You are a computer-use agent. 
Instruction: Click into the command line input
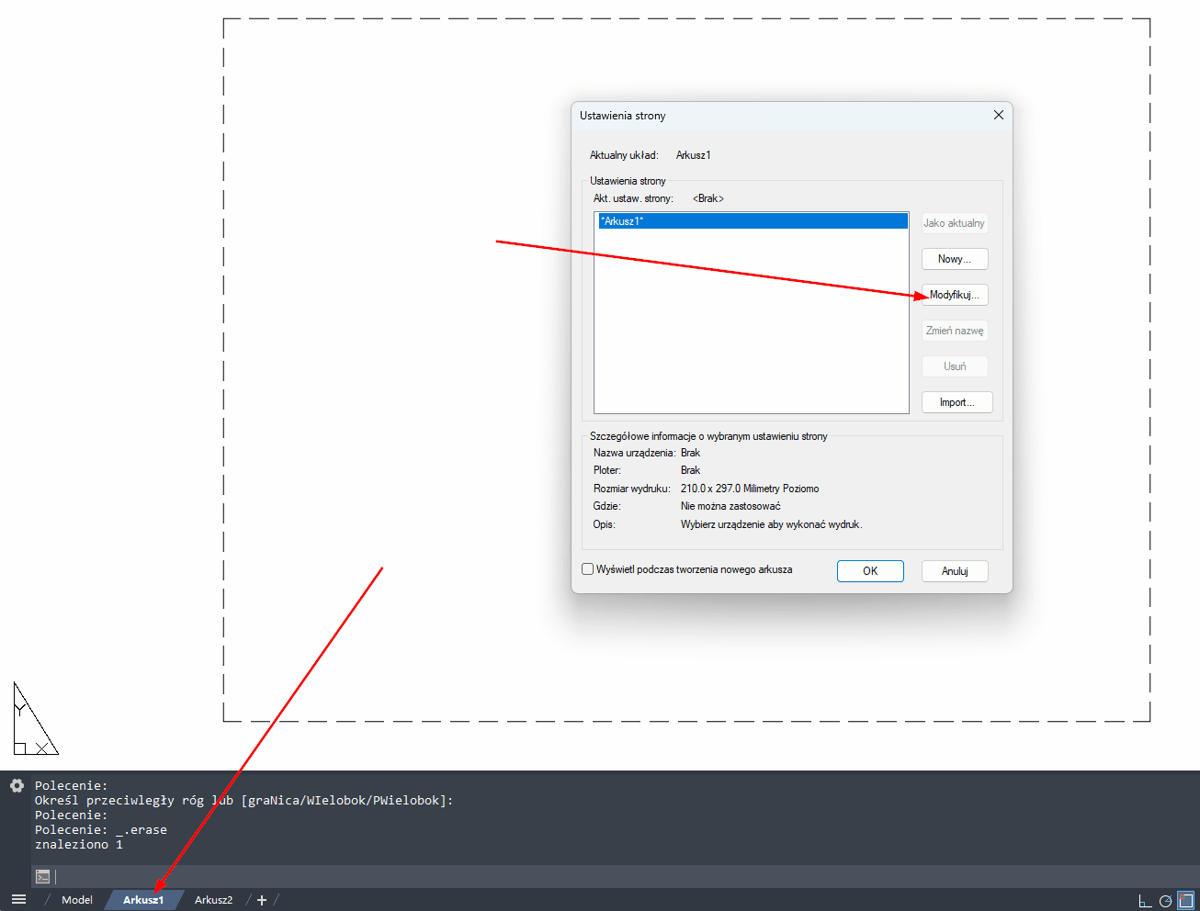[600, 876]
